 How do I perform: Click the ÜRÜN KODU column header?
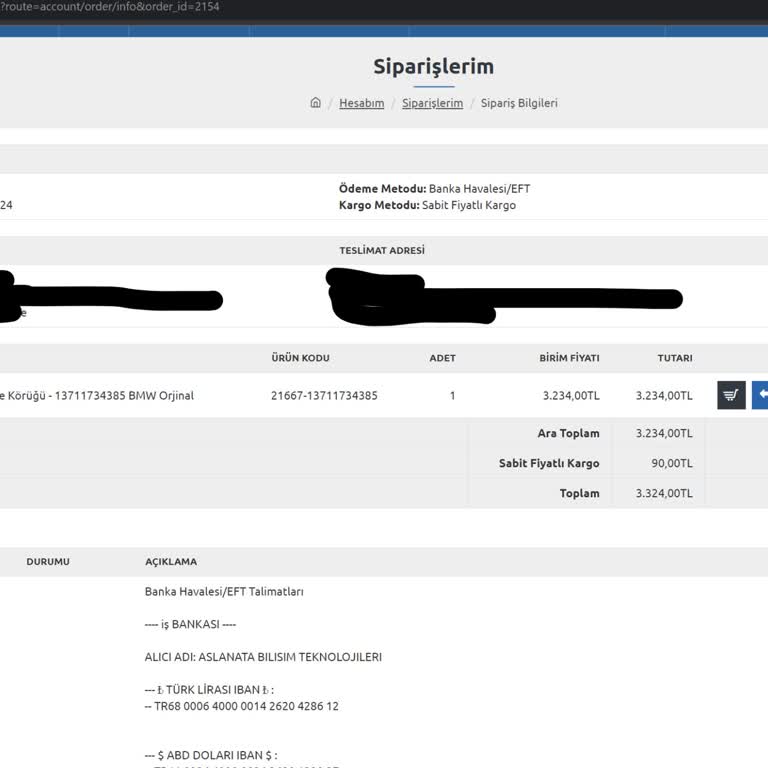[x=300, y=358]
